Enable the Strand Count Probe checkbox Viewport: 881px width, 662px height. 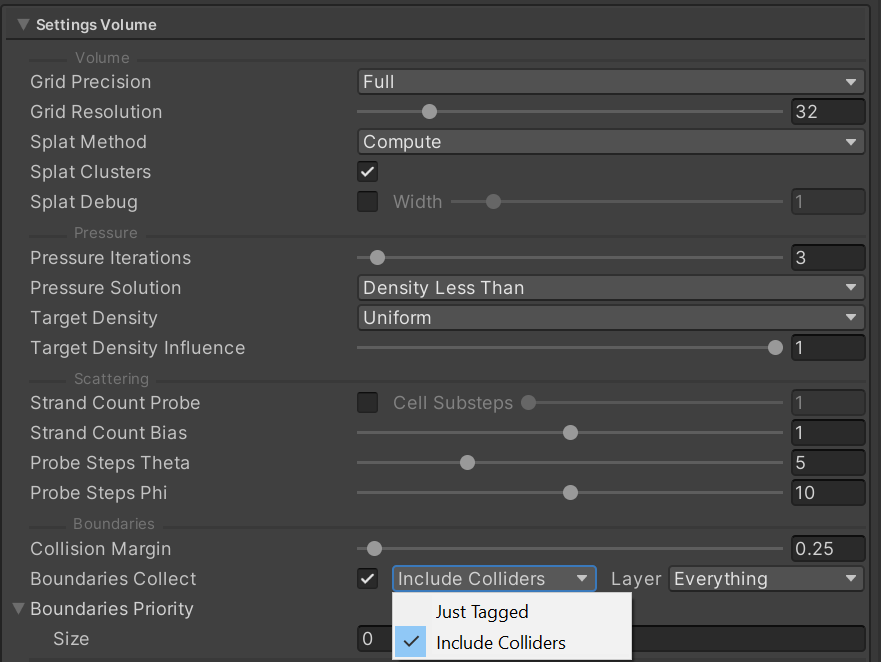click(368, 403)
